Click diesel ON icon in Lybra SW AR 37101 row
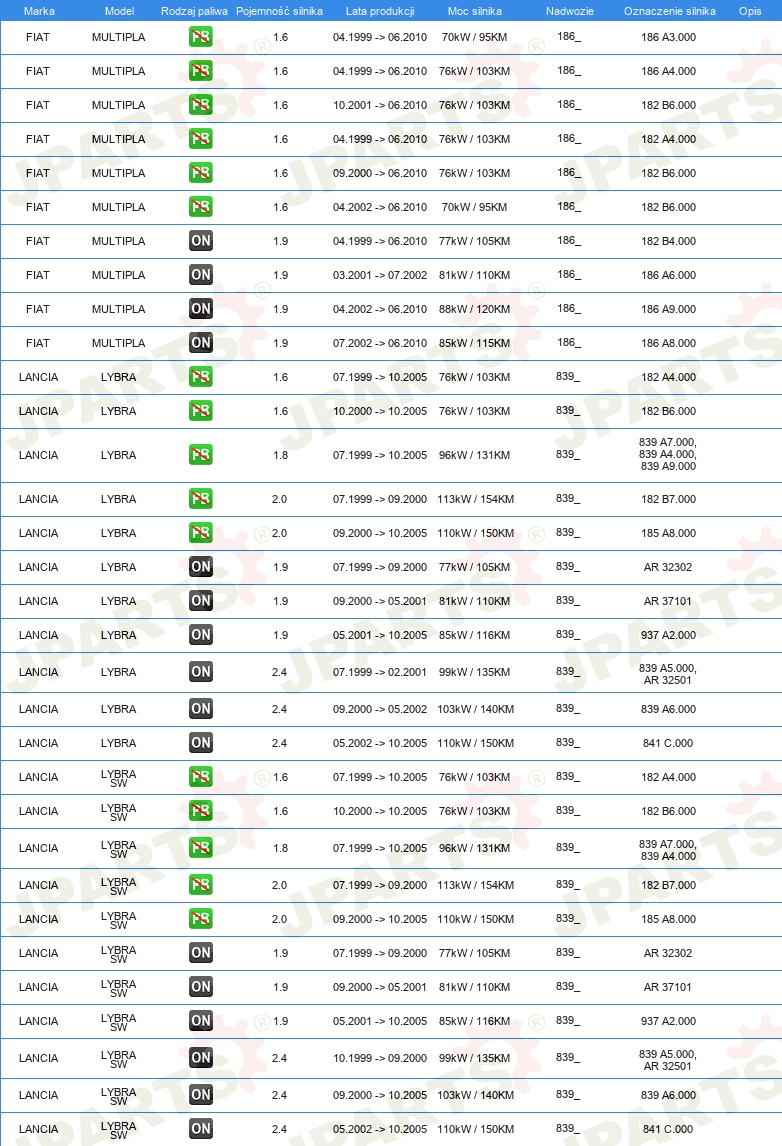The image size is (782, 1146). pyautogui.click(x=200, y=987)
